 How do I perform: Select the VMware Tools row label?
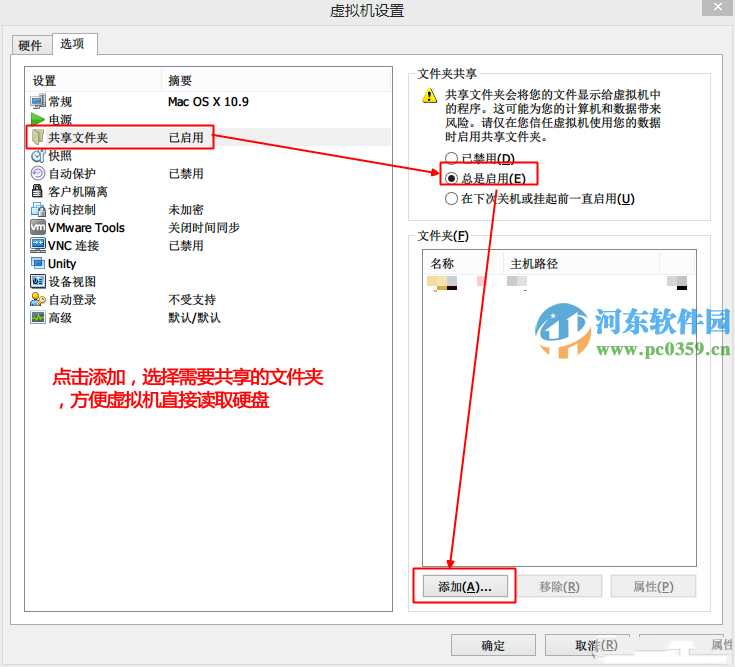tap(86, 227)
